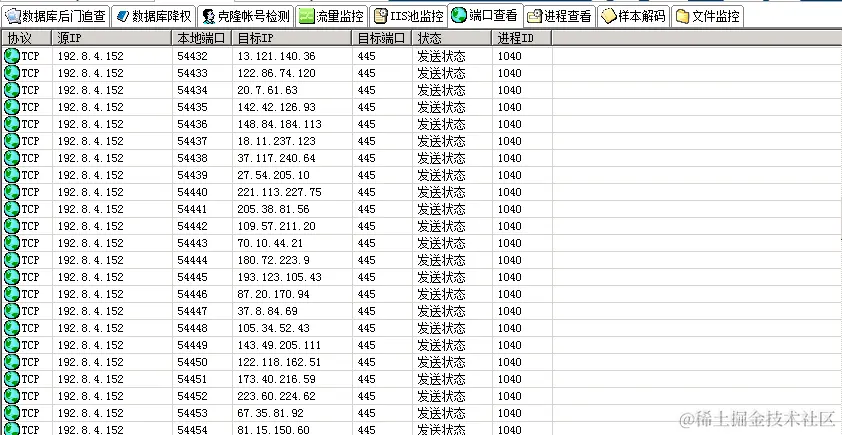Click the clipboard icon on IIS池监控 tab
Screen dimensions: 842x435
(380, 17)
